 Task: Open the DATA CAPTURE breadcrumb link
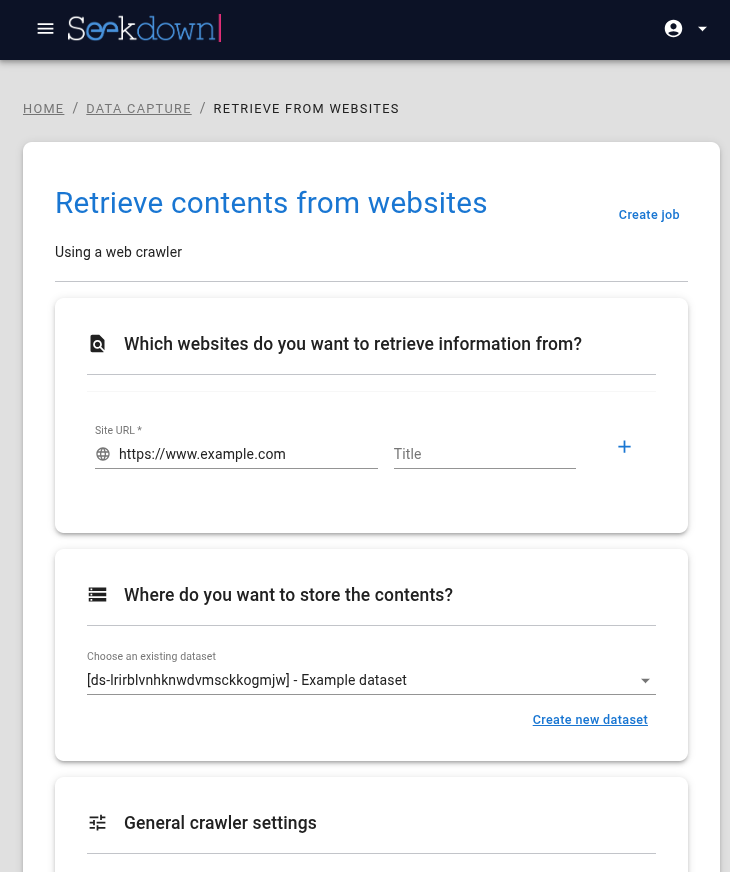click(138, 108)
